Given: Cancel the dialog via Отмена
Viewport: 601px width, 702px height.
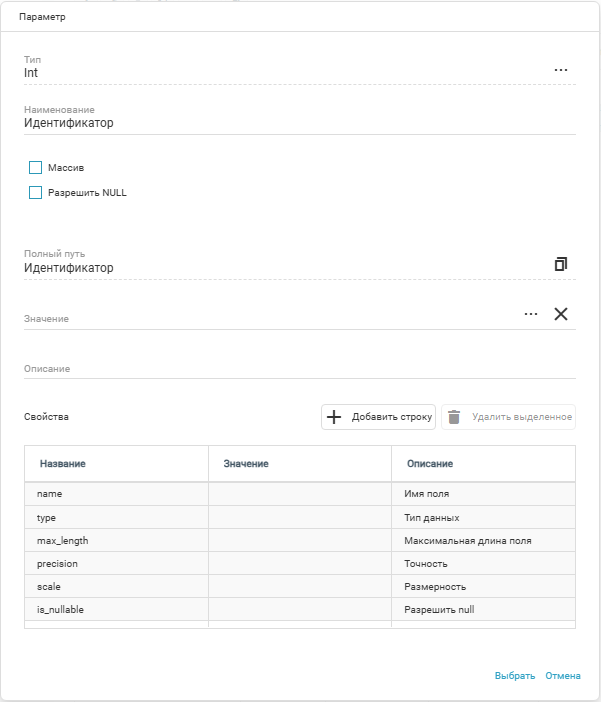Looking at the screenshot, I should (x=563, y=676).
